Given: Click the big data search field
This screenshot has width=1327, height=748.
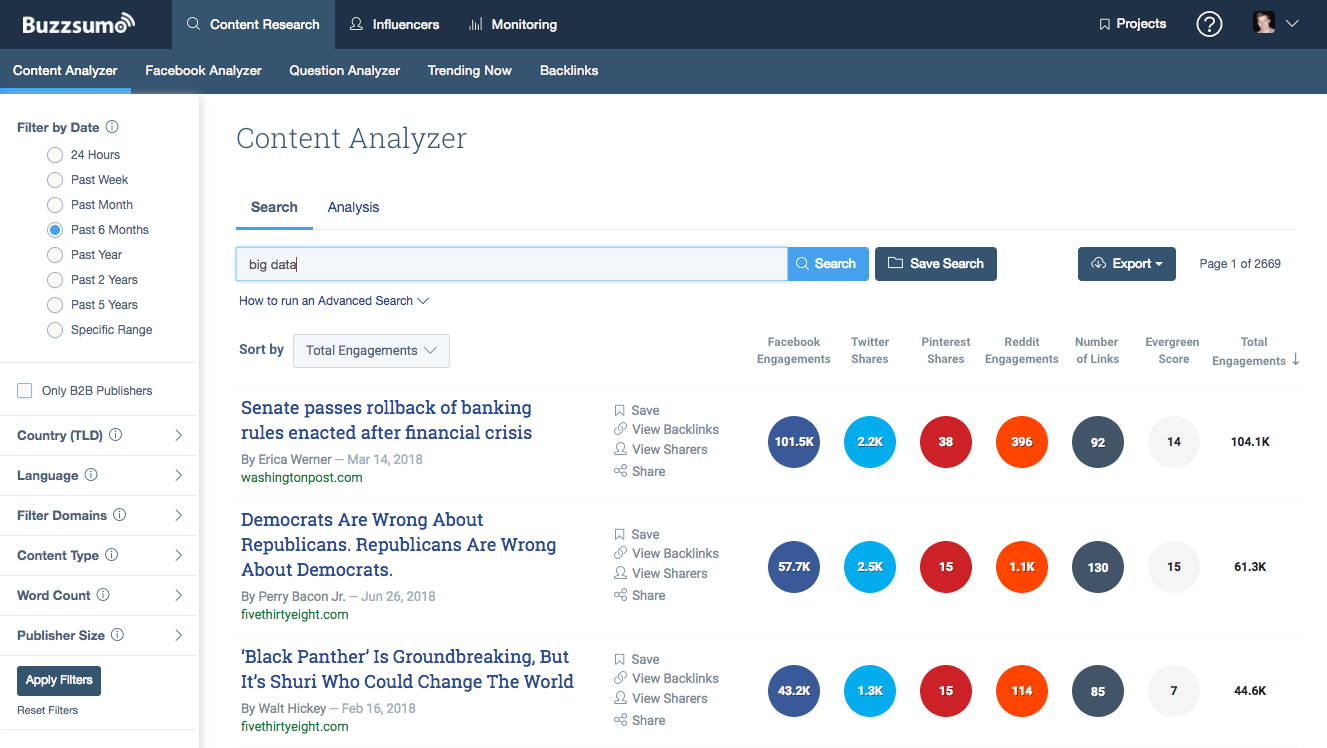Looking at the screenshot, I should 512,264.
